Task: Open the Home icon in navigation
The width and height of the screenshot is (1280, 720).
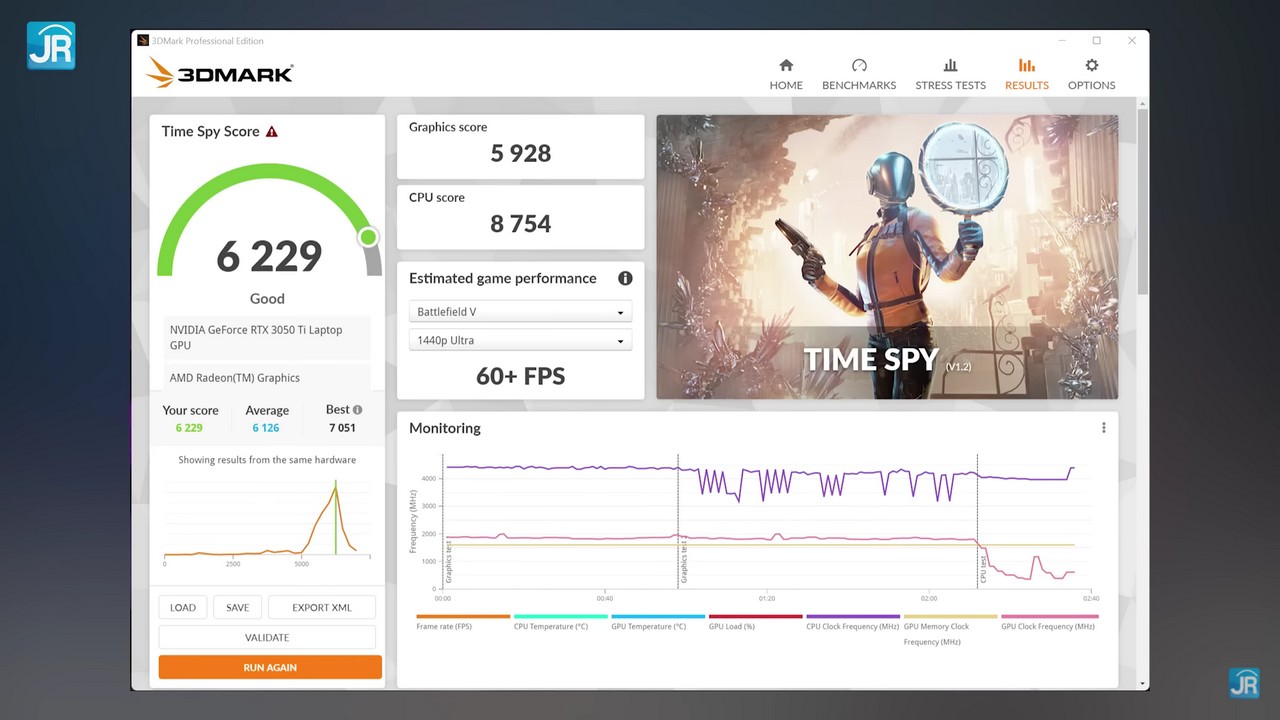Action: click(x=786, y=66)
